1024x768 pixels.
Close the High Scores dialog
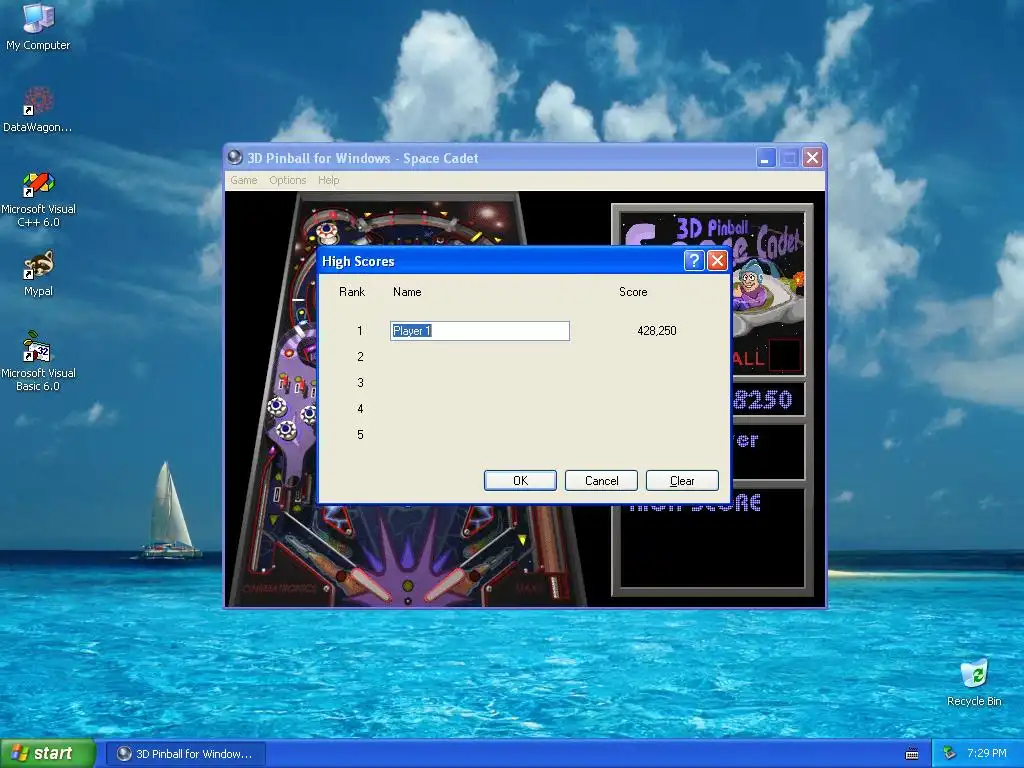point(717,261)
